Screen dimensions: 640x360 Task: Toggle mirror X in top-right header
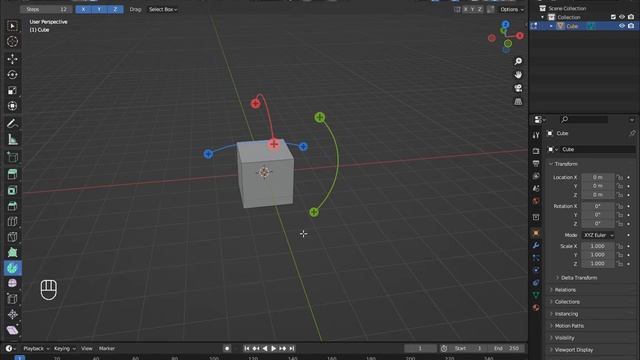(465, 9)
